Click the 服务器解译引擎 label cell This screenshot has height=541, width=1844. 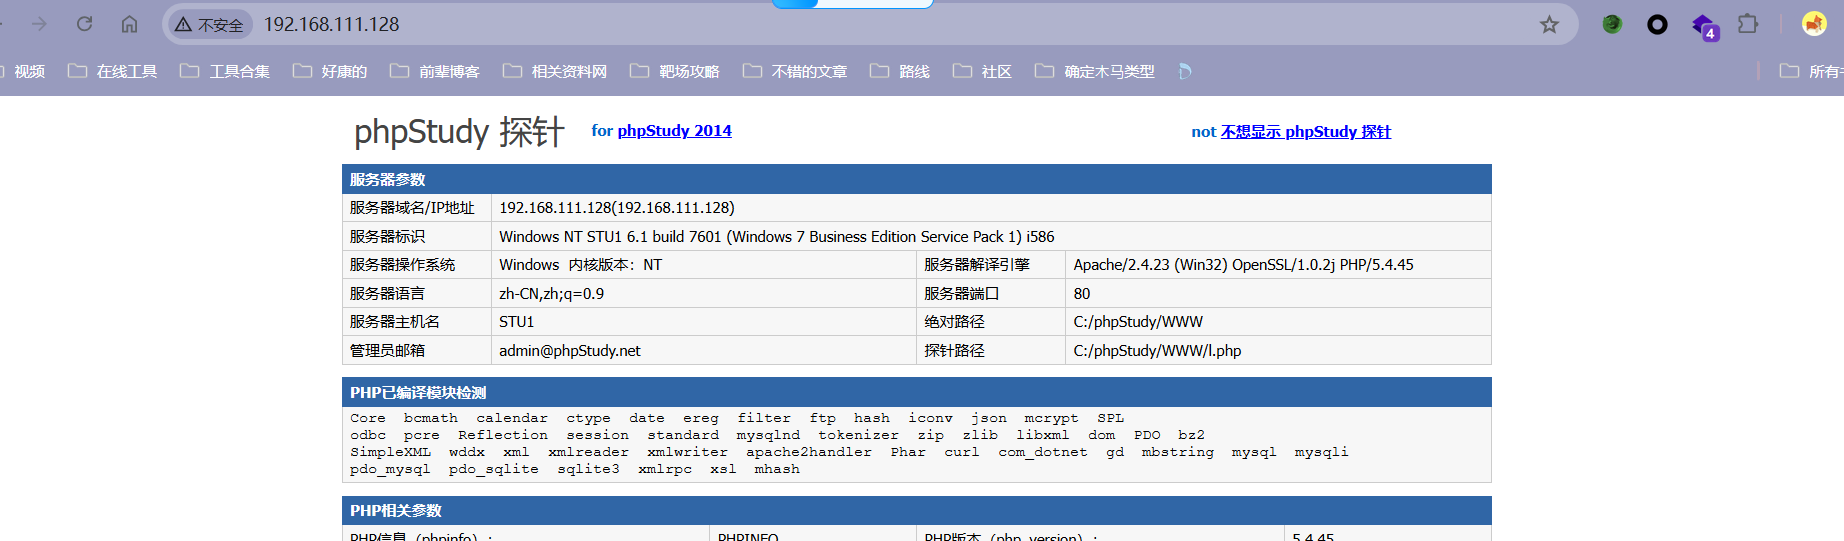(990, 265)
